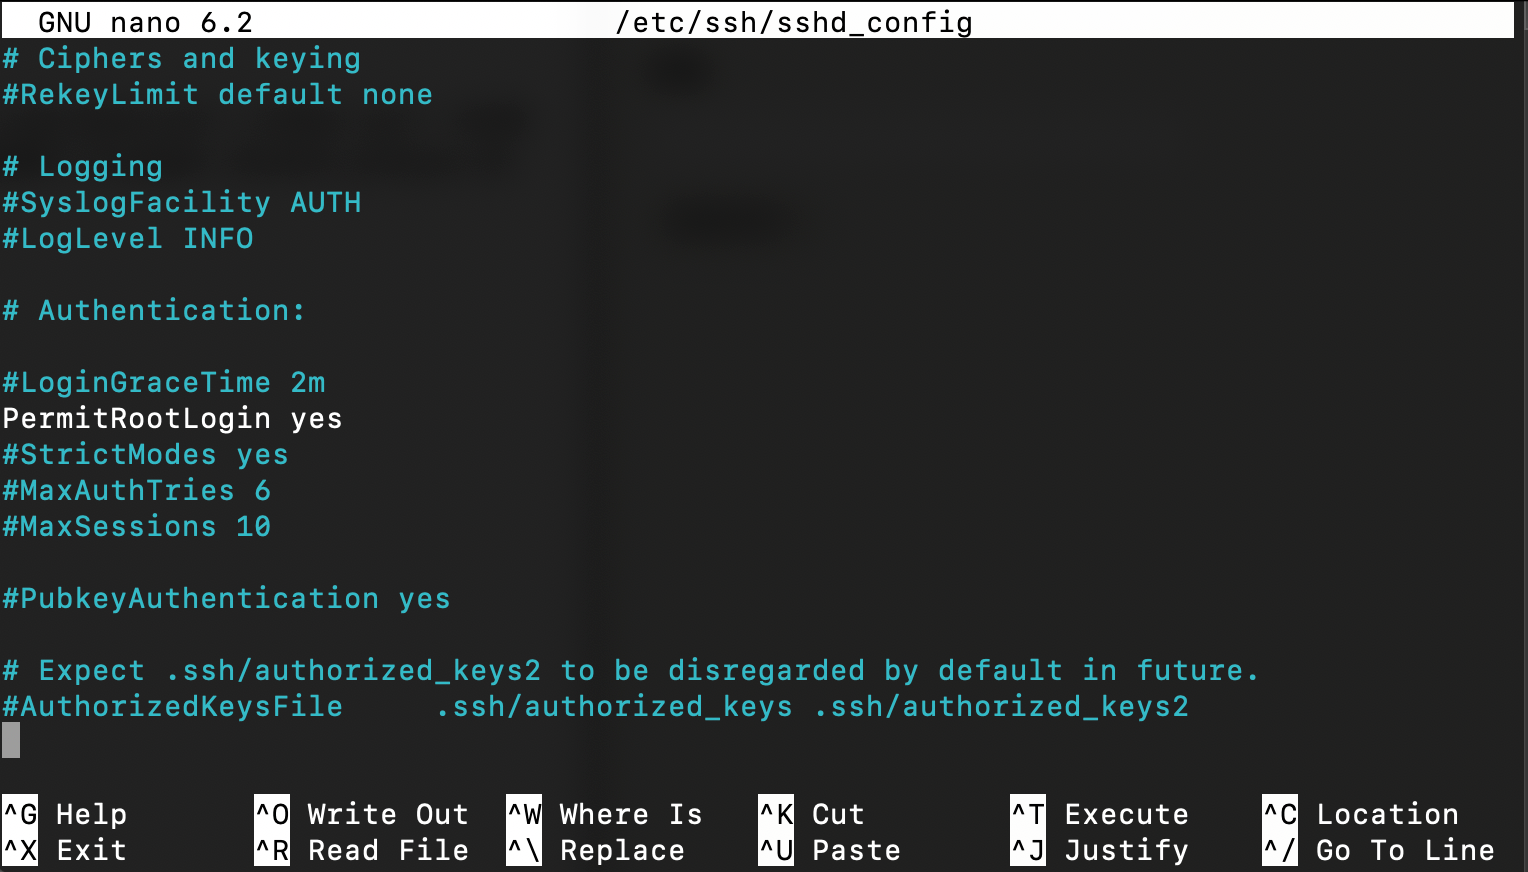The width and height of the screenshot is (1528, 872).
Task: Click the #StrictModes yes line
Action: (x=145, y=454)
